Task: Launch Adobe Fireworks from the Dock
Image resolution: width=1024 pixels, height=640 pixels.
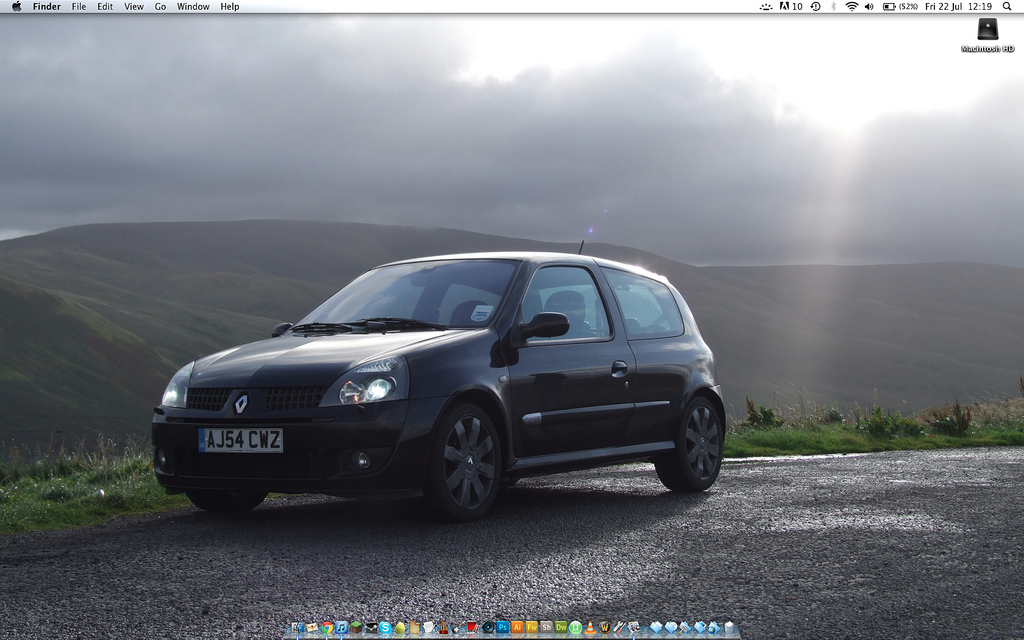Action: [532, 628]
